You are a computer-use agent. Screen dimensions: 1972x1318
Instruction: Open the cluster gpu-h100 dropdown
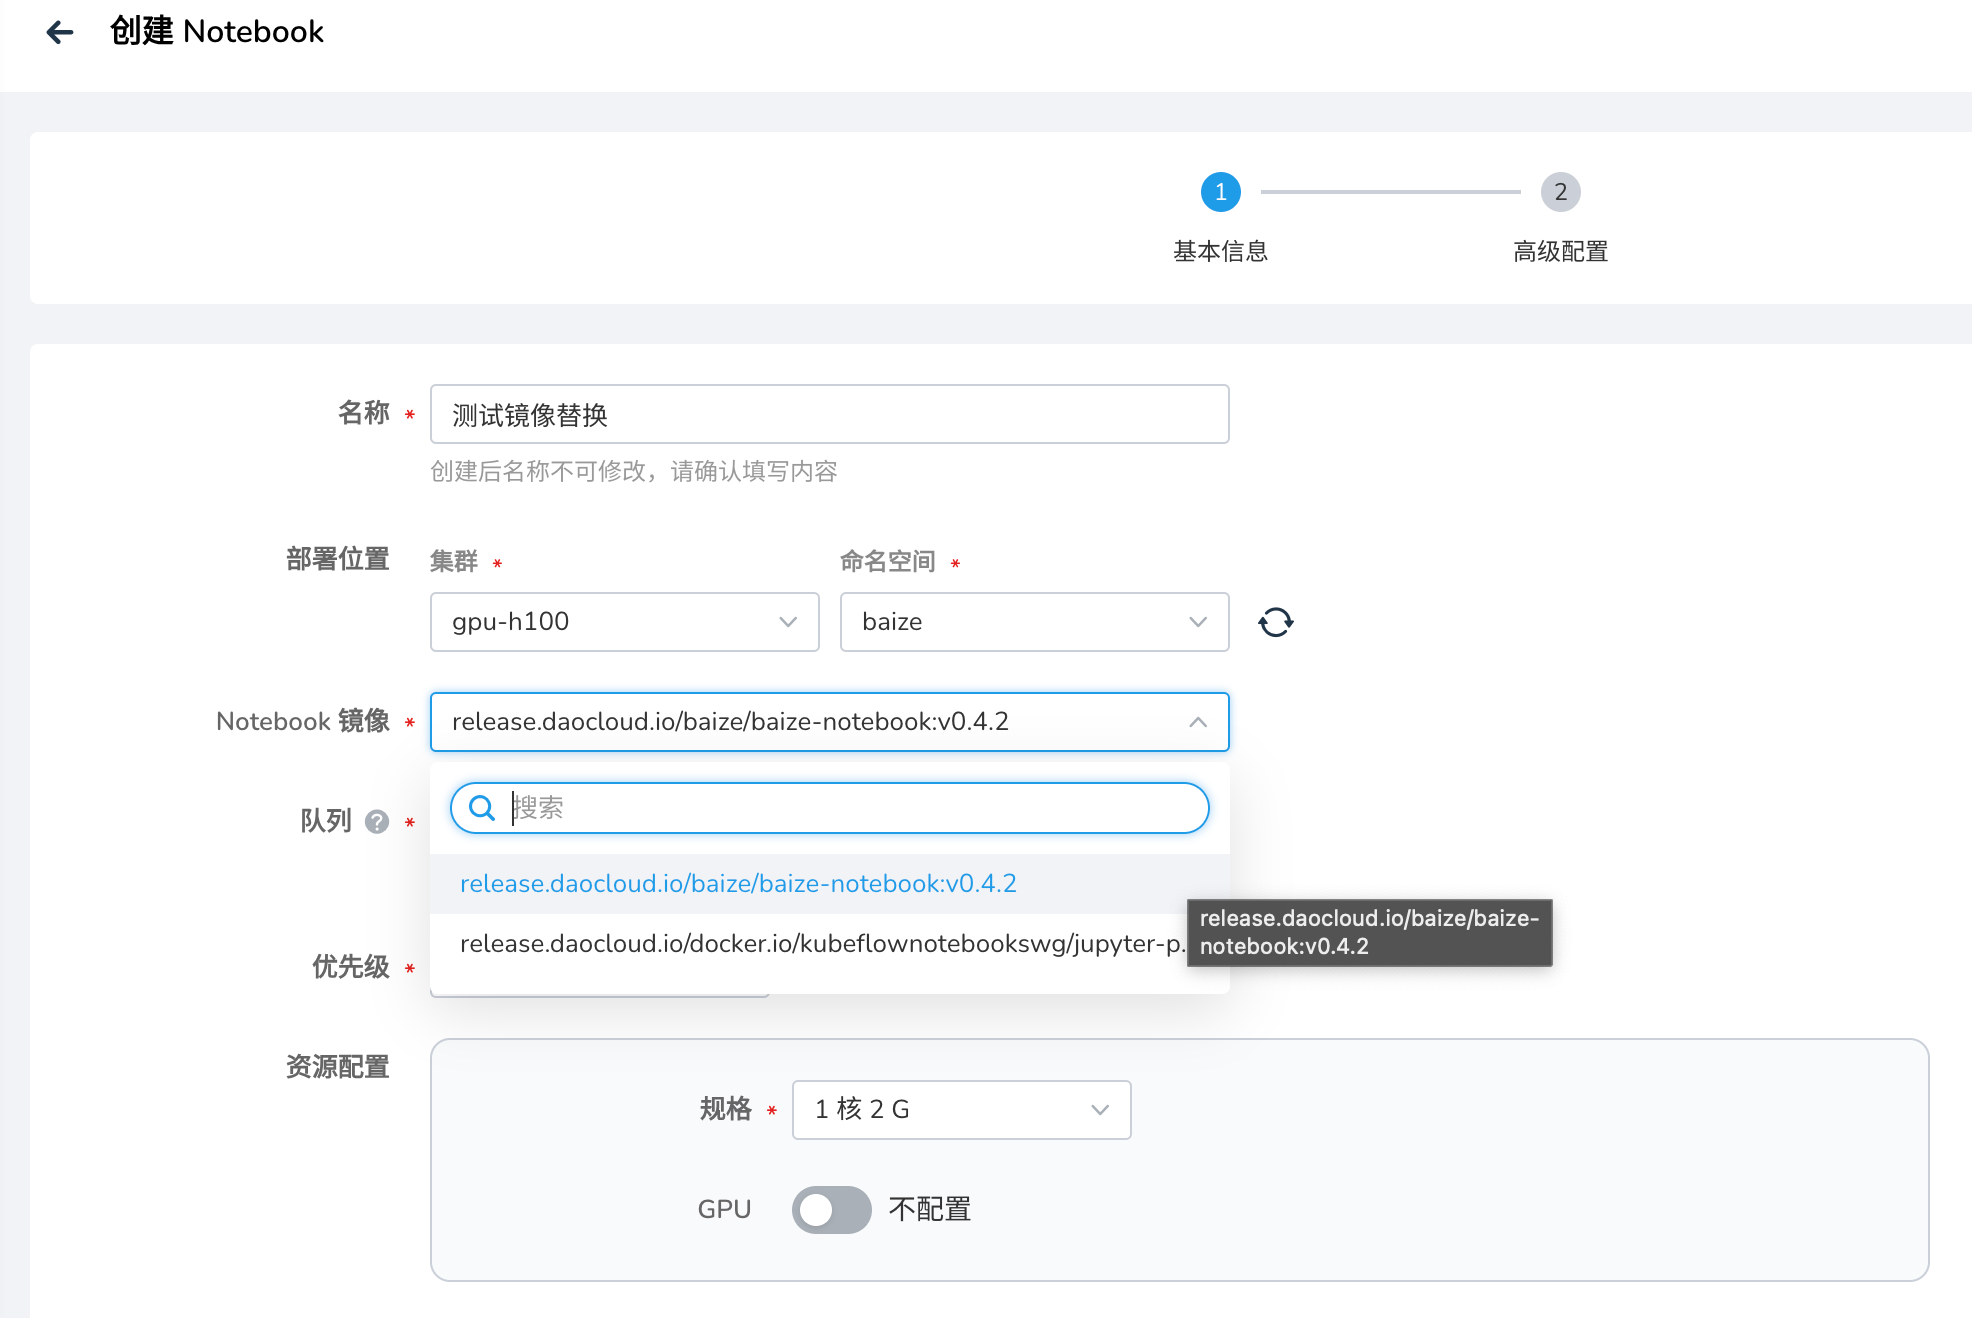pos(624,622)
